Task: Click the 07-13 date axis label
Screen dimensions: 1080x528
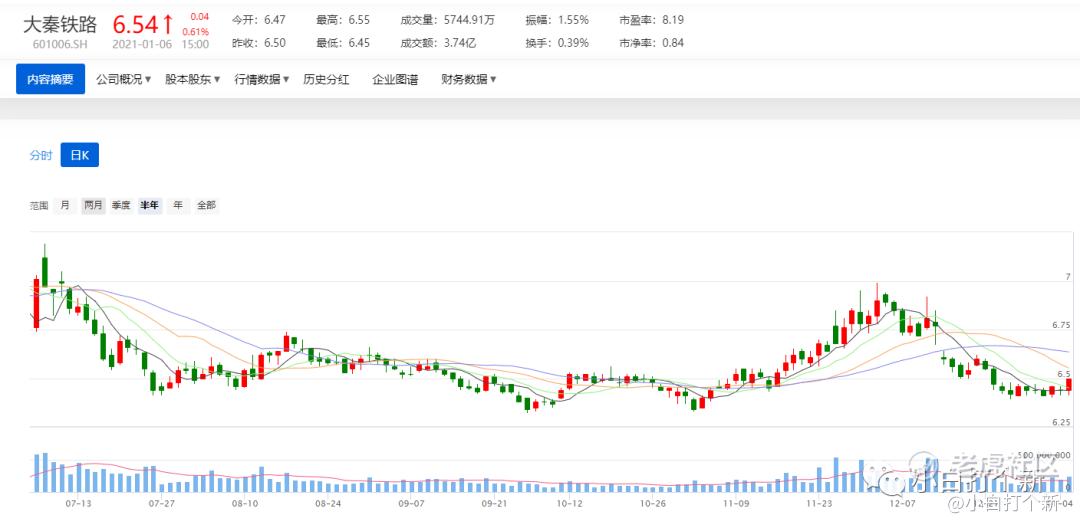Action: click(78, 503)
